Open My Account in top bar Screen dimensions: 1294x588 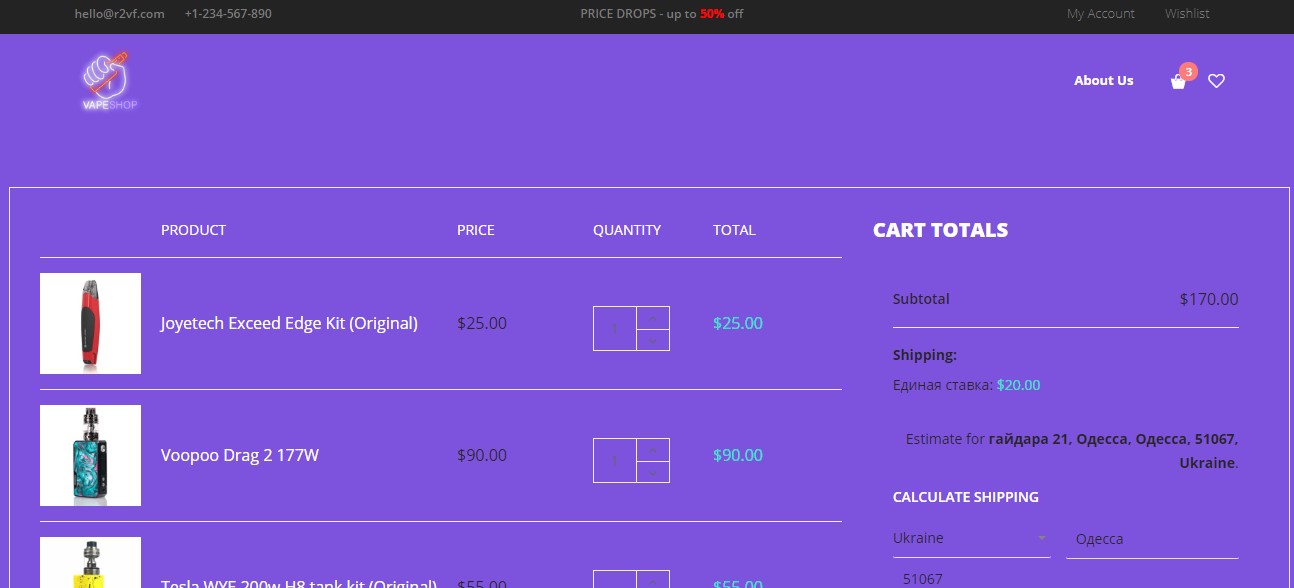1101,14
